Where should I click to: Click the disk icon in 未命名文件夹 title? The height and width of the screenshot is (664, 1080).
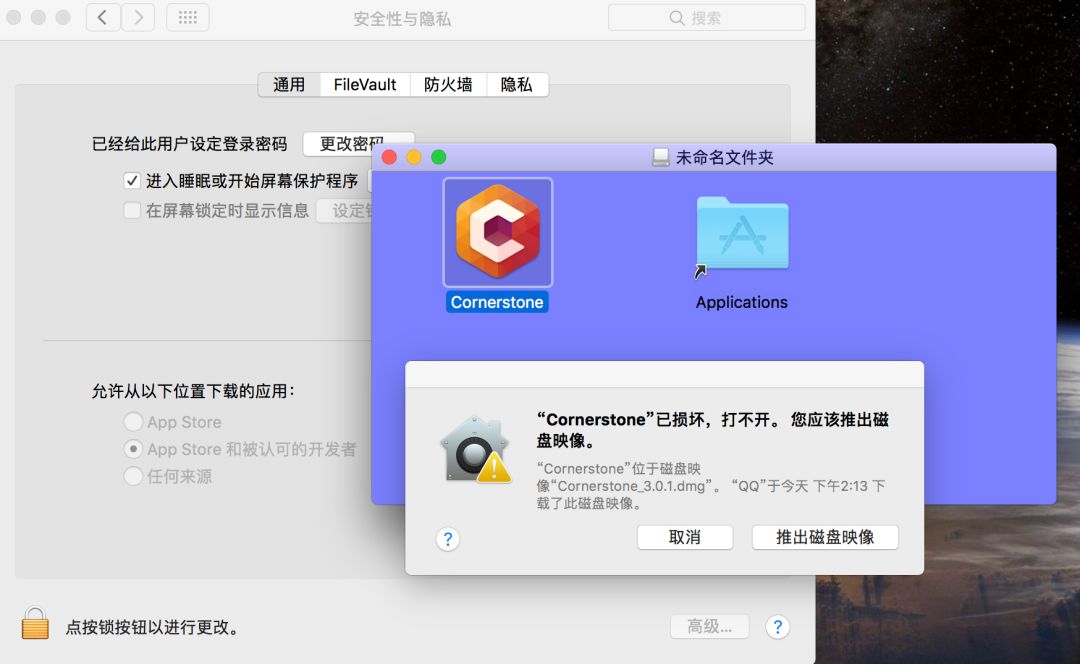coord(661,158)
